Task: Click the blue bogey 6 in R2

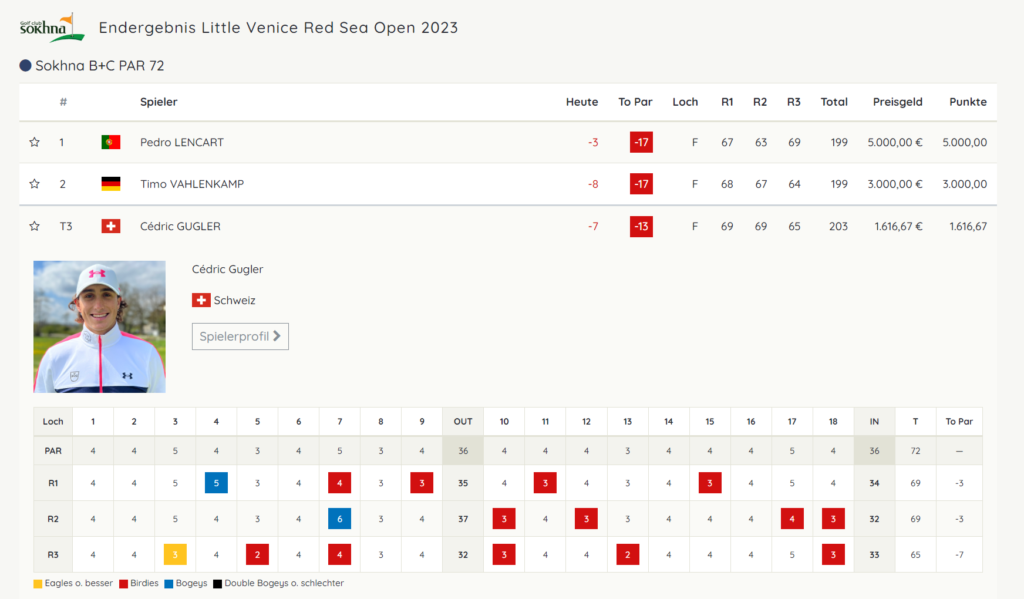Action: pyautogui.click(x=340, y=519)
